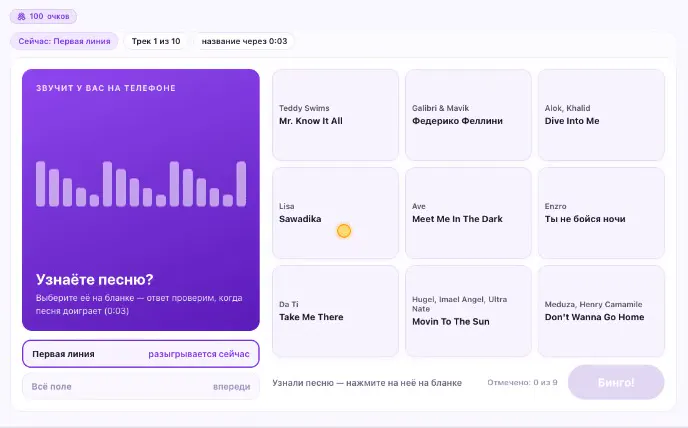The image size is (688, 428).
Task: Click the Сейчас: Первая линия badge
Action: tap(64, 41)
